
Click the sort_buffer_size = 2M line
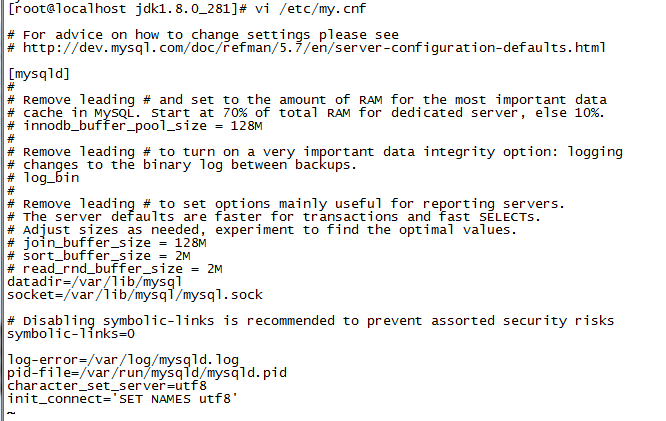(x=103, y=255)
